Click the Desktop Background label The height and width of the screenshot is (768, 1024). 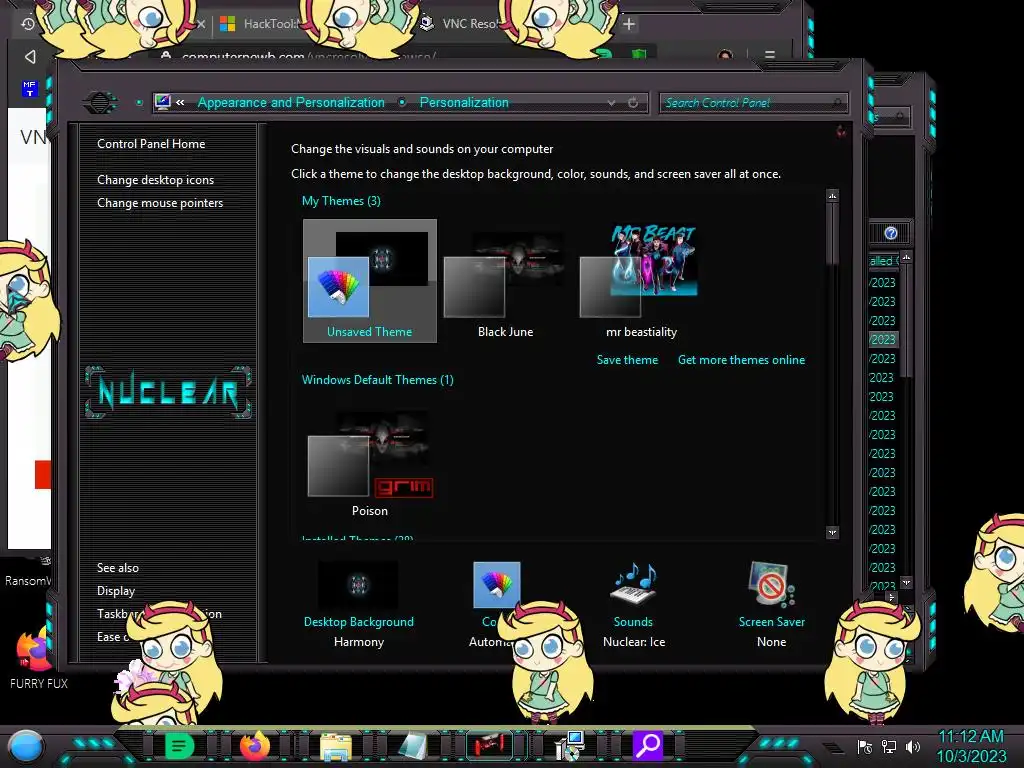click(359, 622)
